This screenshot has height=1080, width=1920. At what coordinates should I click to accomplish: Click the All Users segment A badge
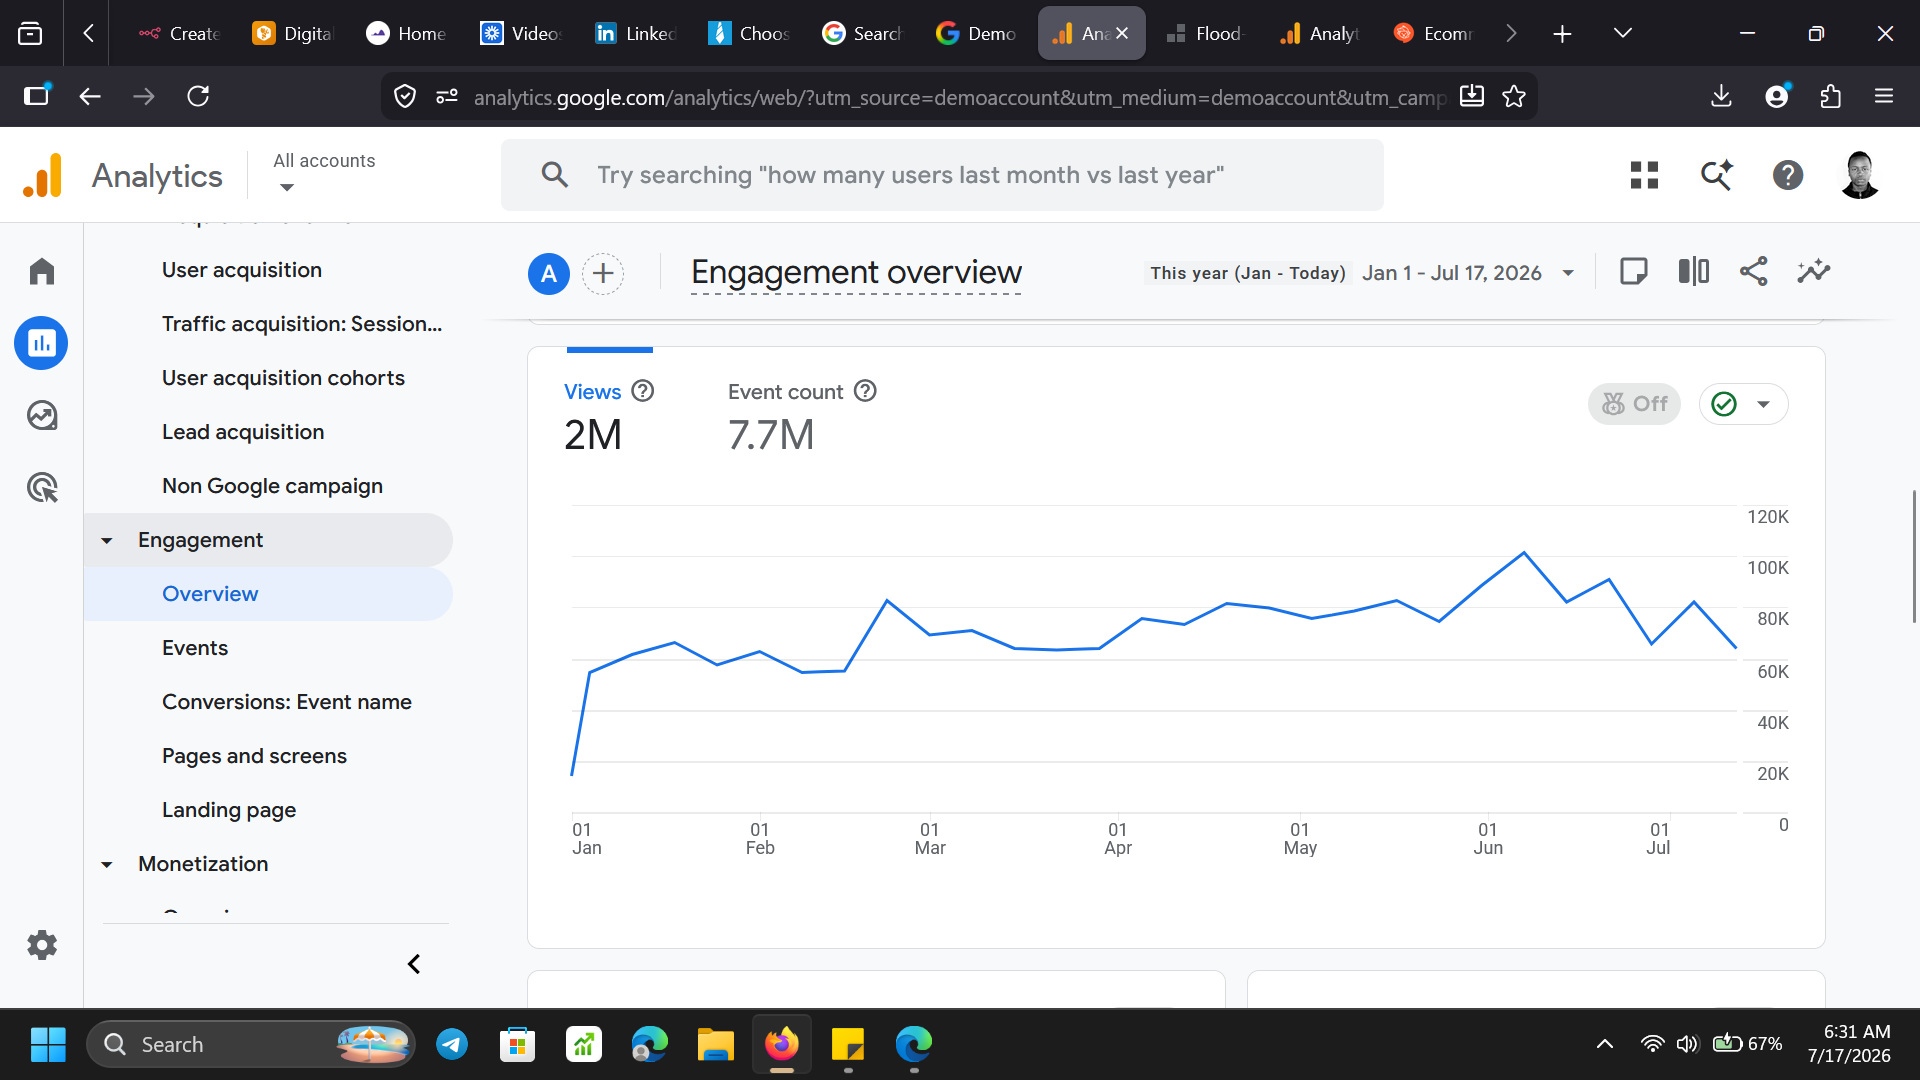click(549, 273)
